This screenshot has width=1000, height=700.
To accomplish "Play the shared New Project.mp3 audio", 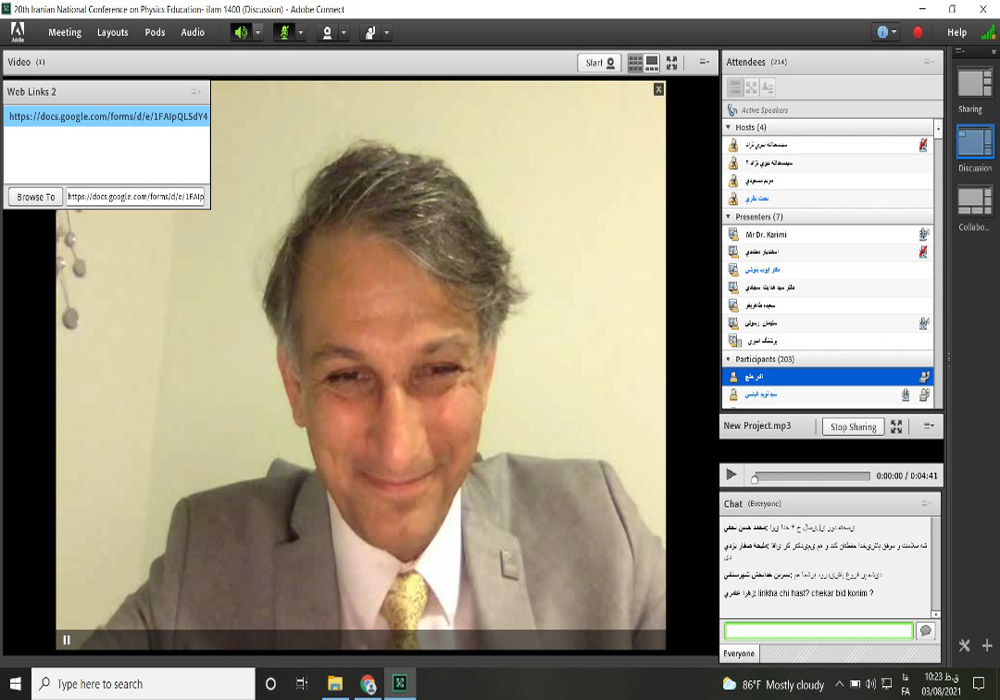I will pos(731,475).
